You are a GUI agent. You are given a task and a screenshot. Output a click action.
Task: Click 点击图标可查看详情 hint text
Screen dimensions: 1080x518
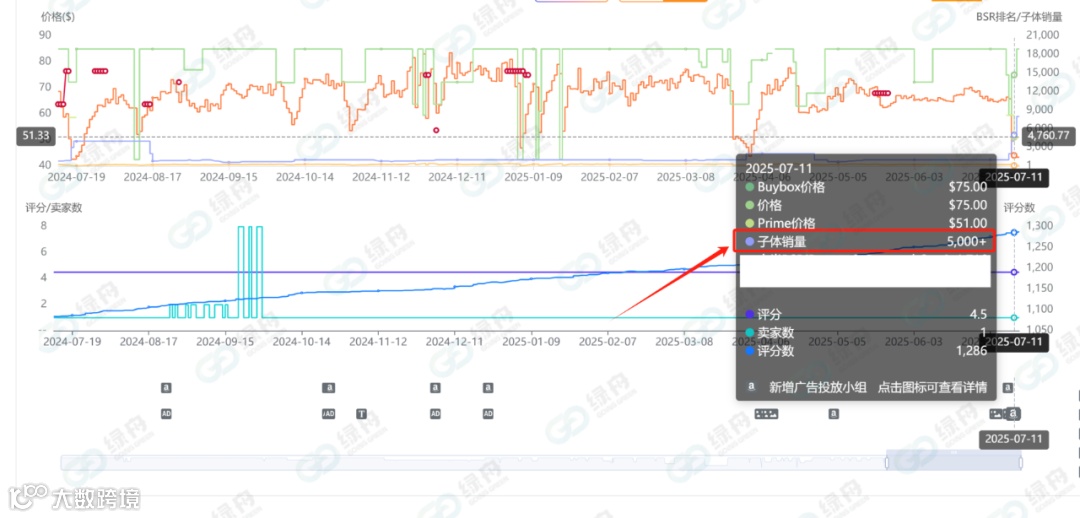pos(932,387)
